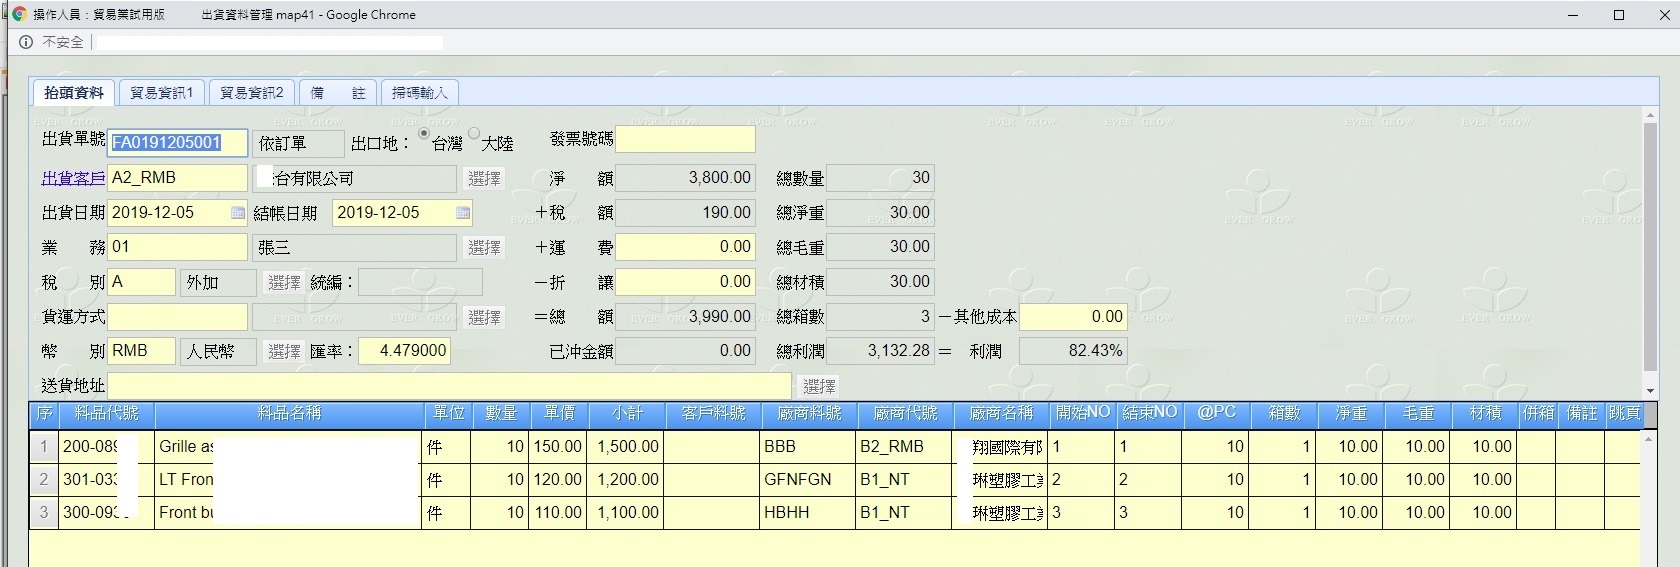The image size is (1680, 567).
Task: Click the 料品名稱 column header
Action: pos(289,414)
